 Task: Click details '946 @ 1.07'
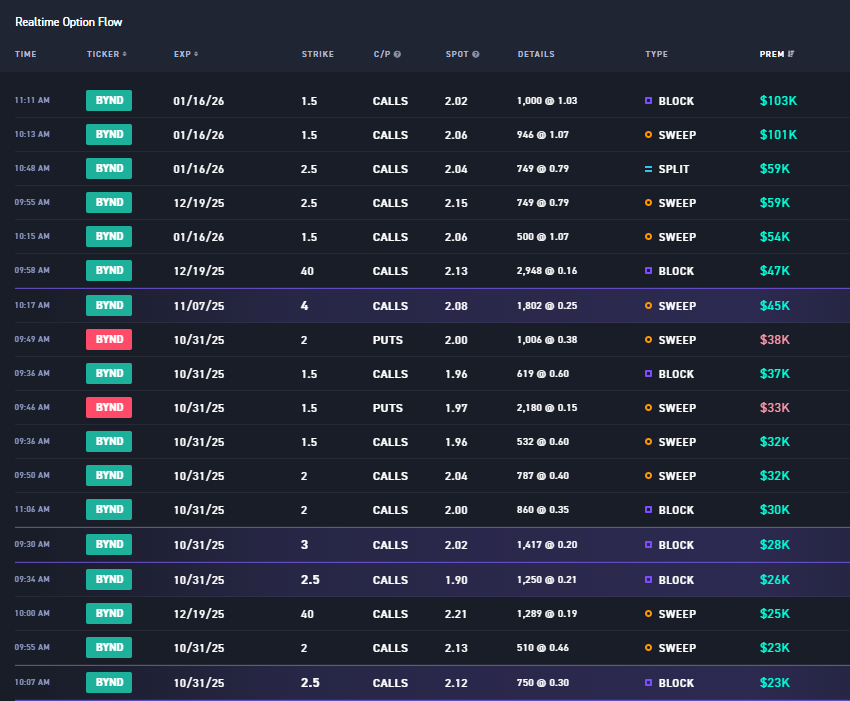(543, 134)
